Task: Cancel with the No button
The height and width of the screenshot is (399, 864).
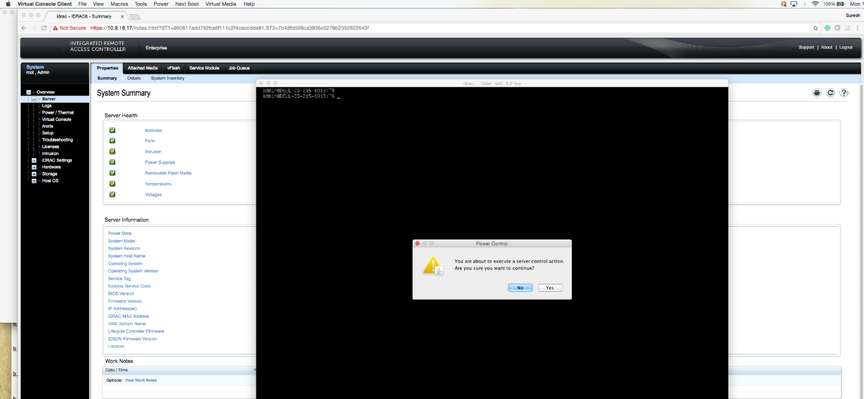Action: coord(520,288)
